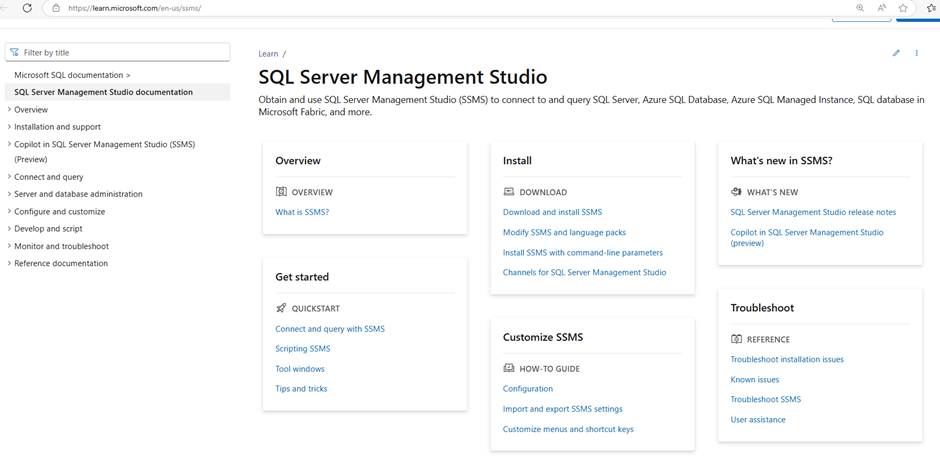Click the Troubleshoot card heading

click(762, 307)
